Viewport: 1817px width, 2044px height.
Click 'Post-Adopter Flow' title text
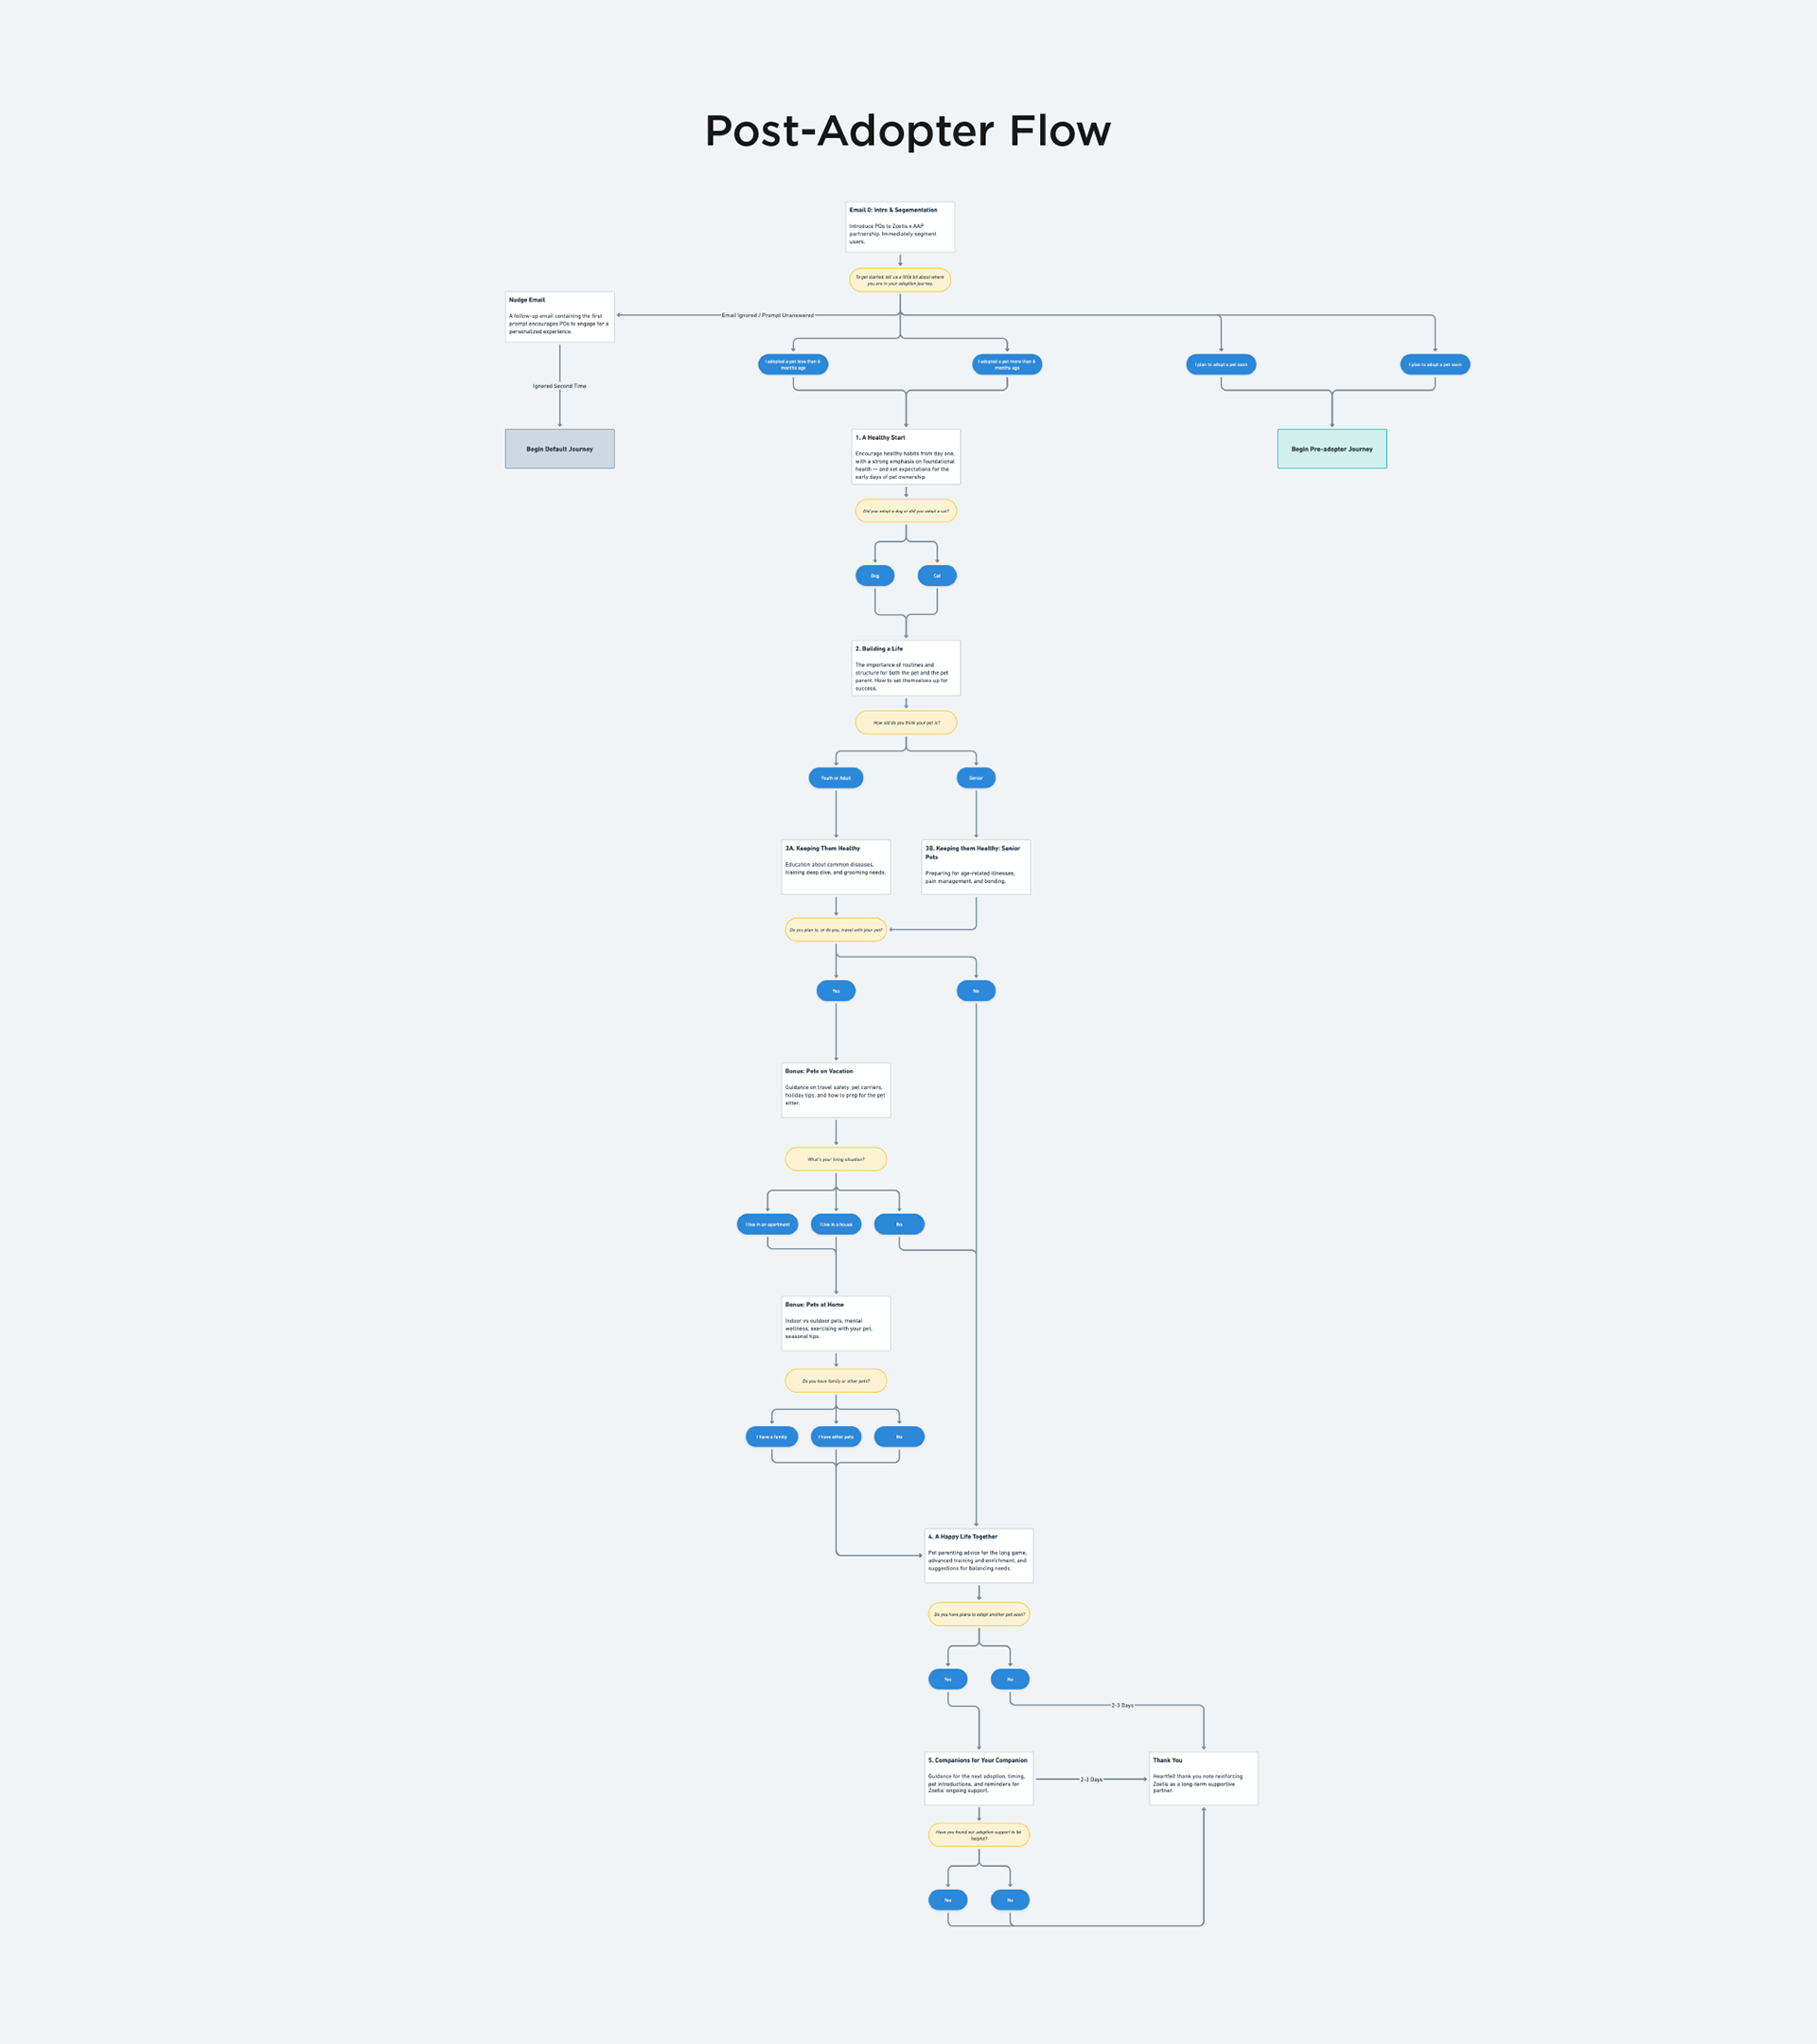908,131
